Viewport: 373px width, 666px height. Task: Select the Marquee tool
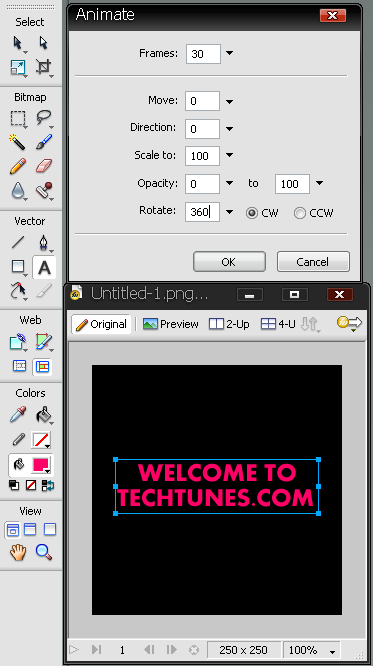click(x=17, y=118)
